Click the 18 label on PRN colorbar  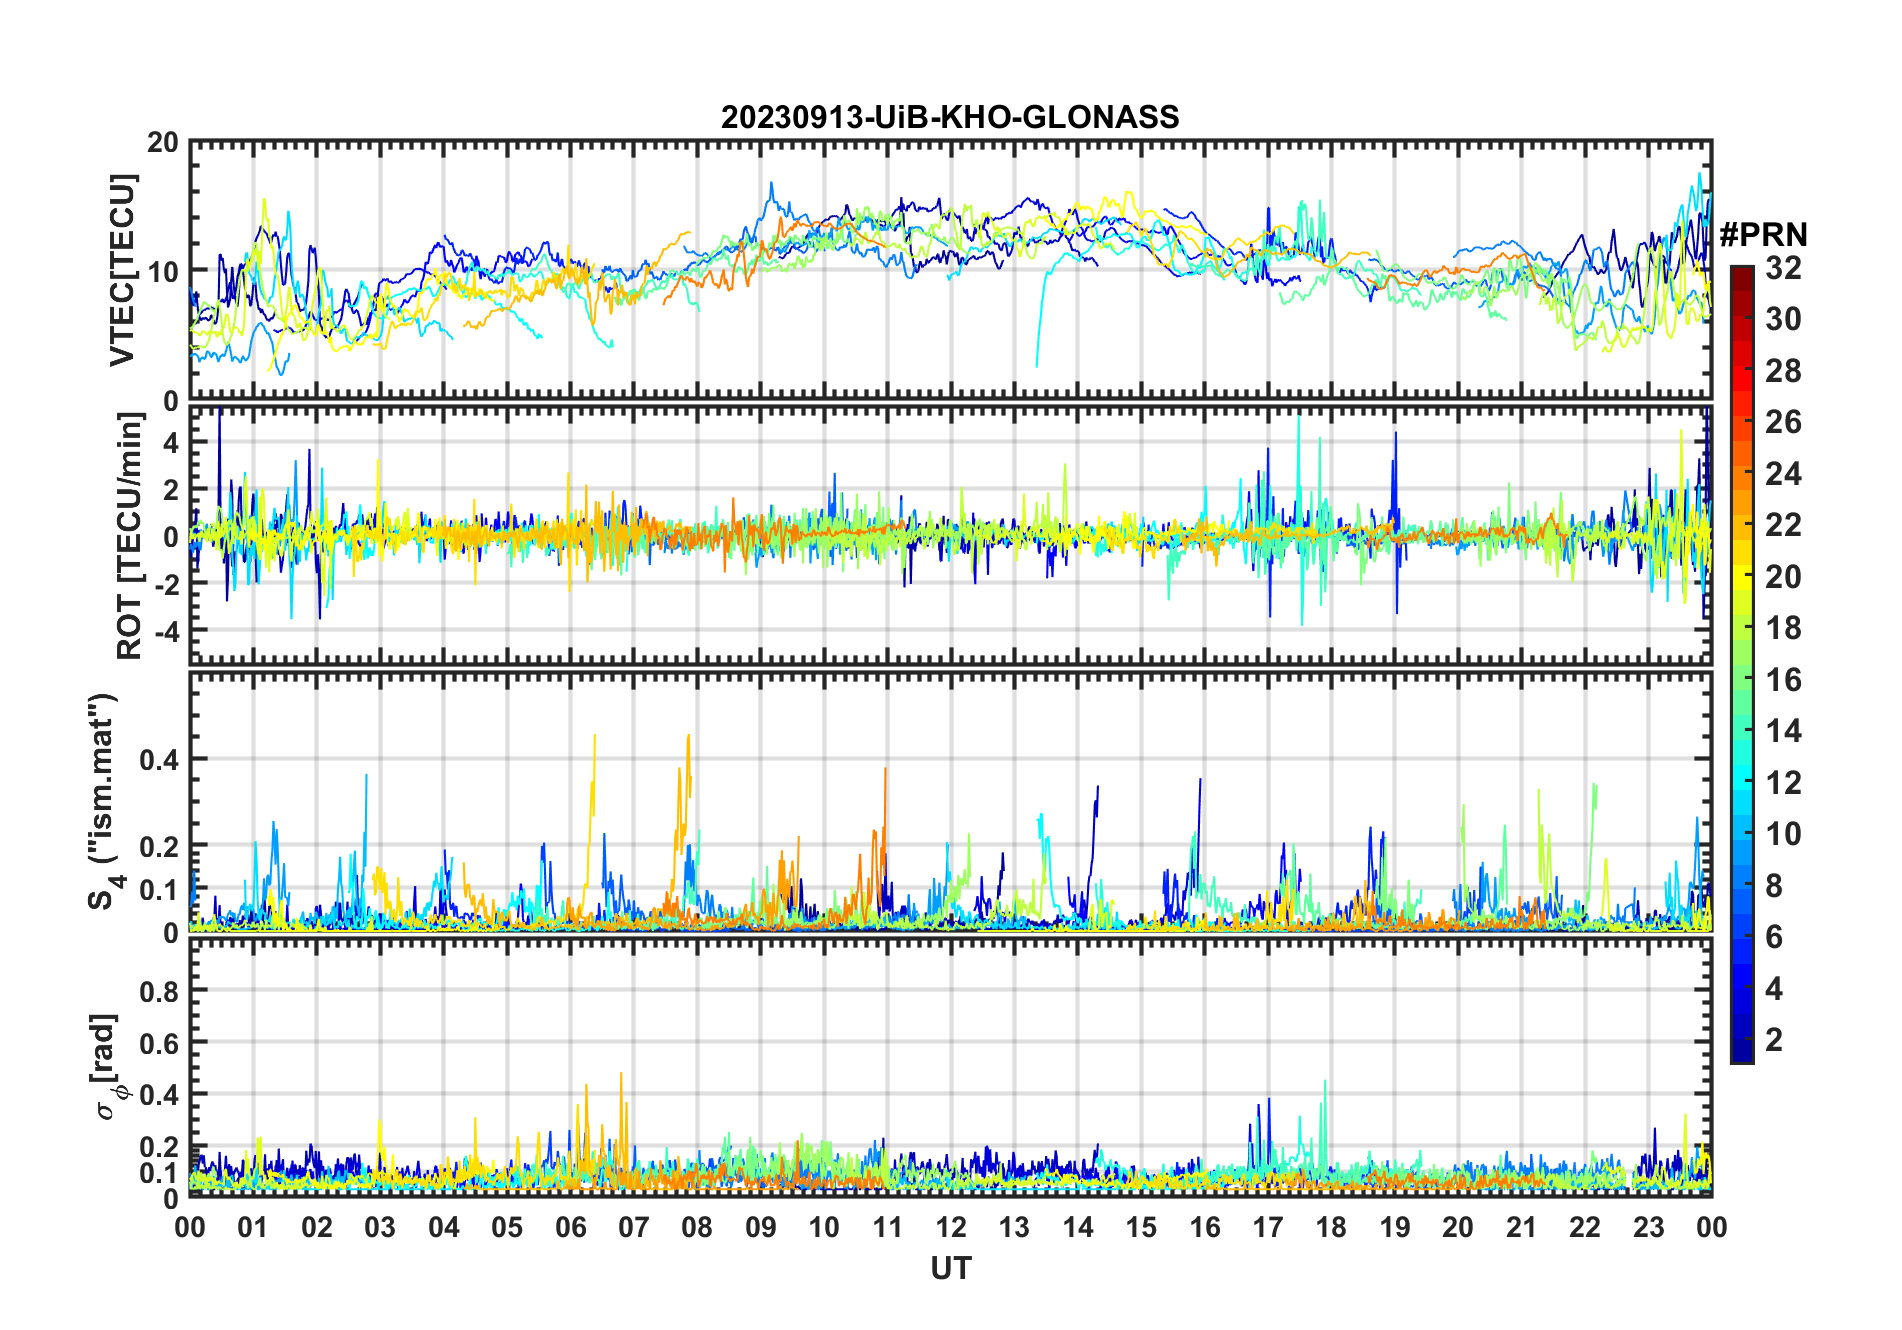click(1784, 628)
